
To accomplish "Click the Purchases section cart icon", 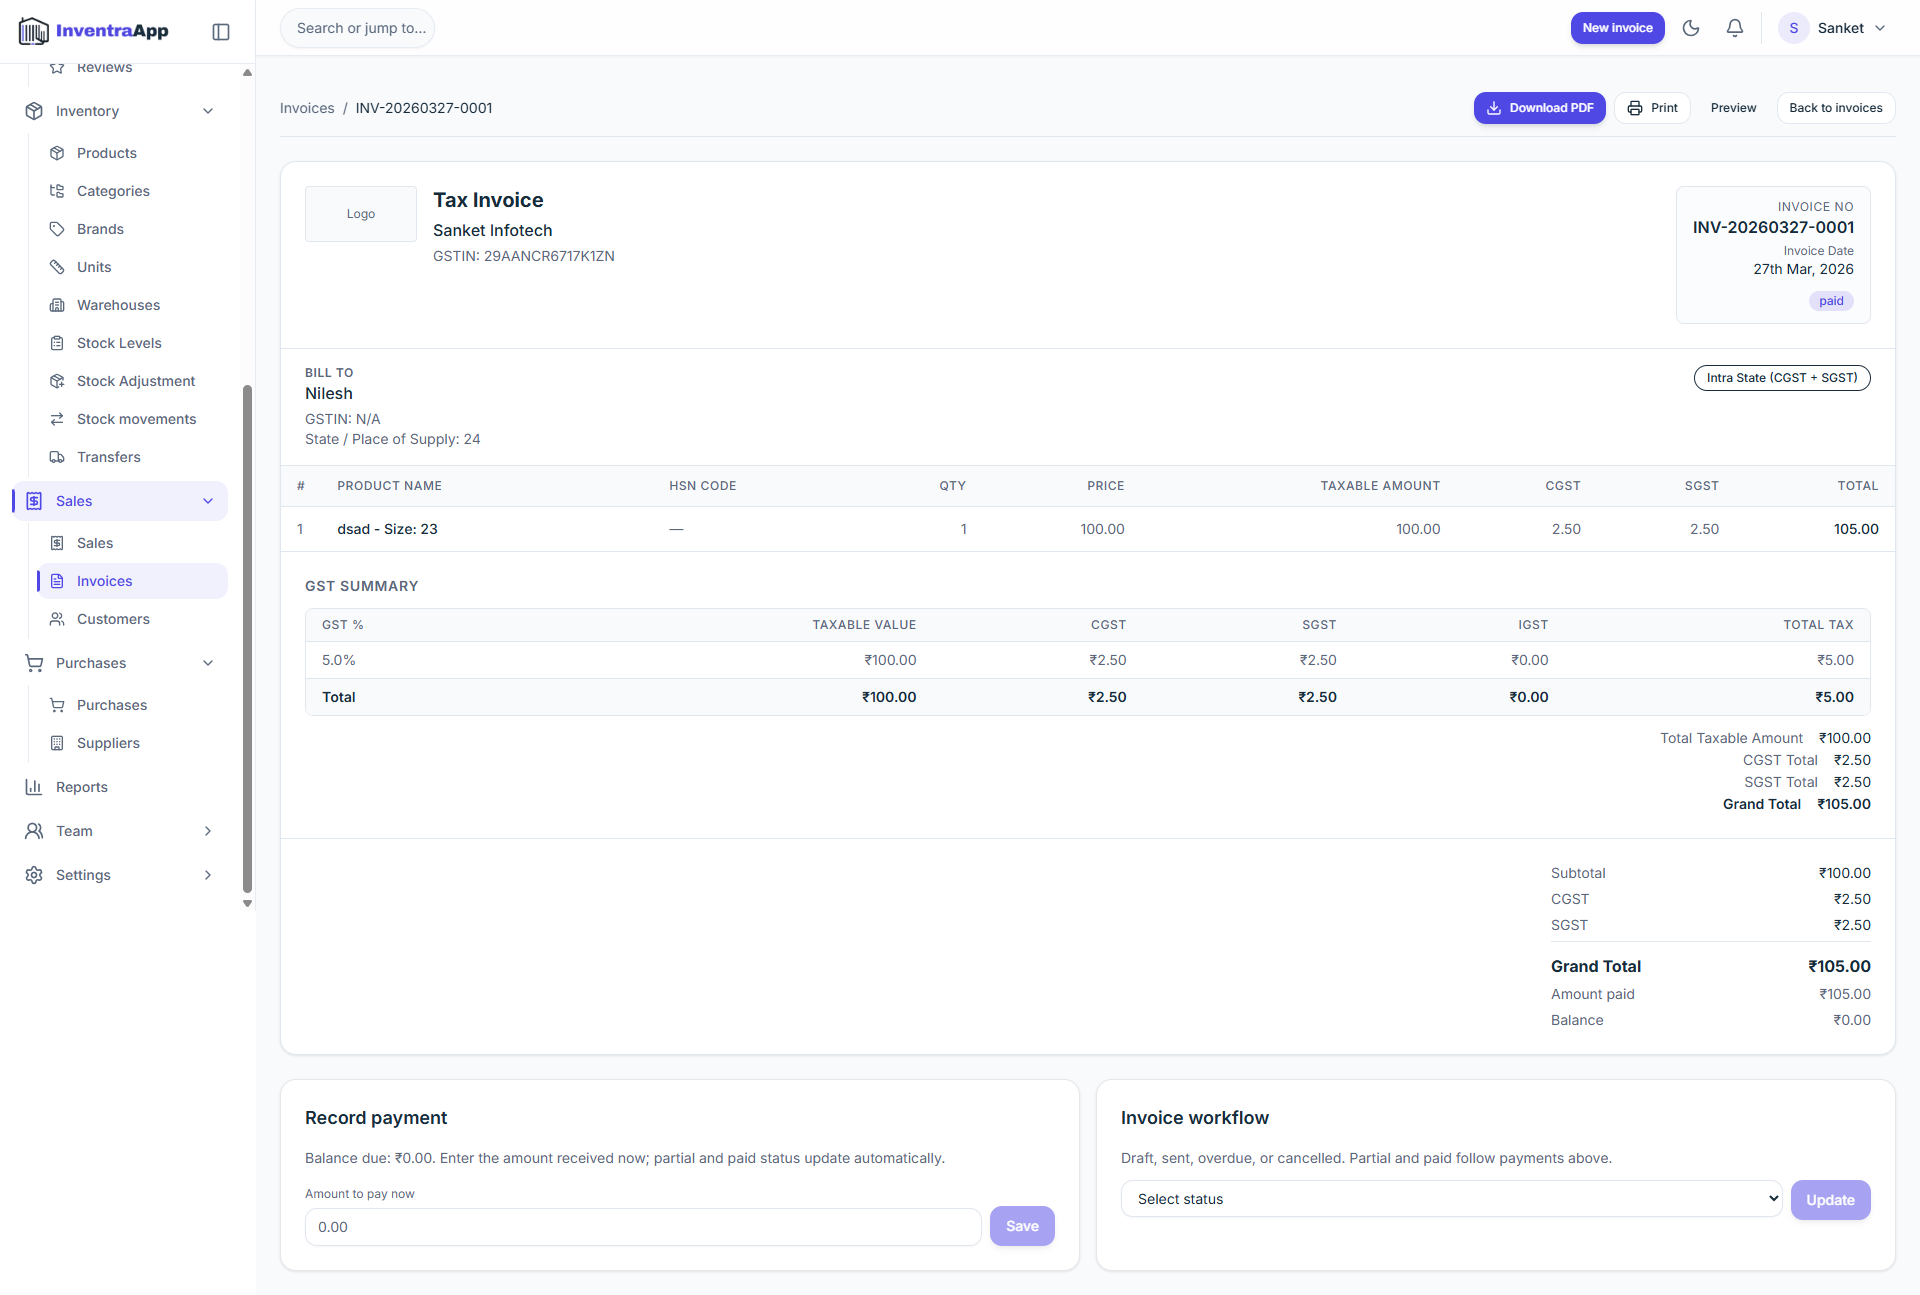I will [34, 663].
